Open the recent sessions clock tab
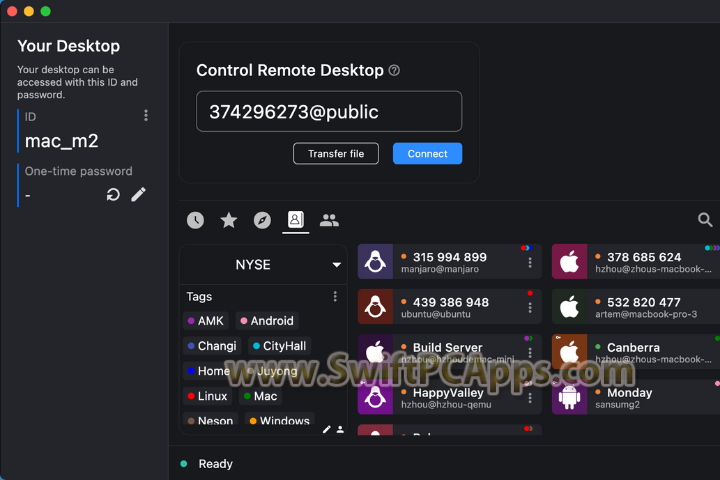The image size is (720, 480). tap(195, 220)
